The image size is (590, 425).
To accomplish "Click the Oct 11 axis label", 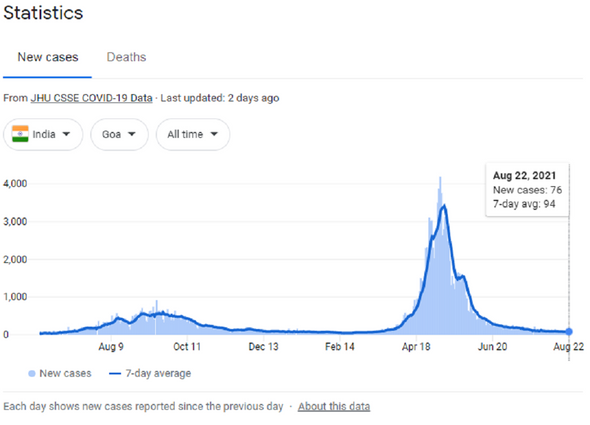I will click(187, 347).
